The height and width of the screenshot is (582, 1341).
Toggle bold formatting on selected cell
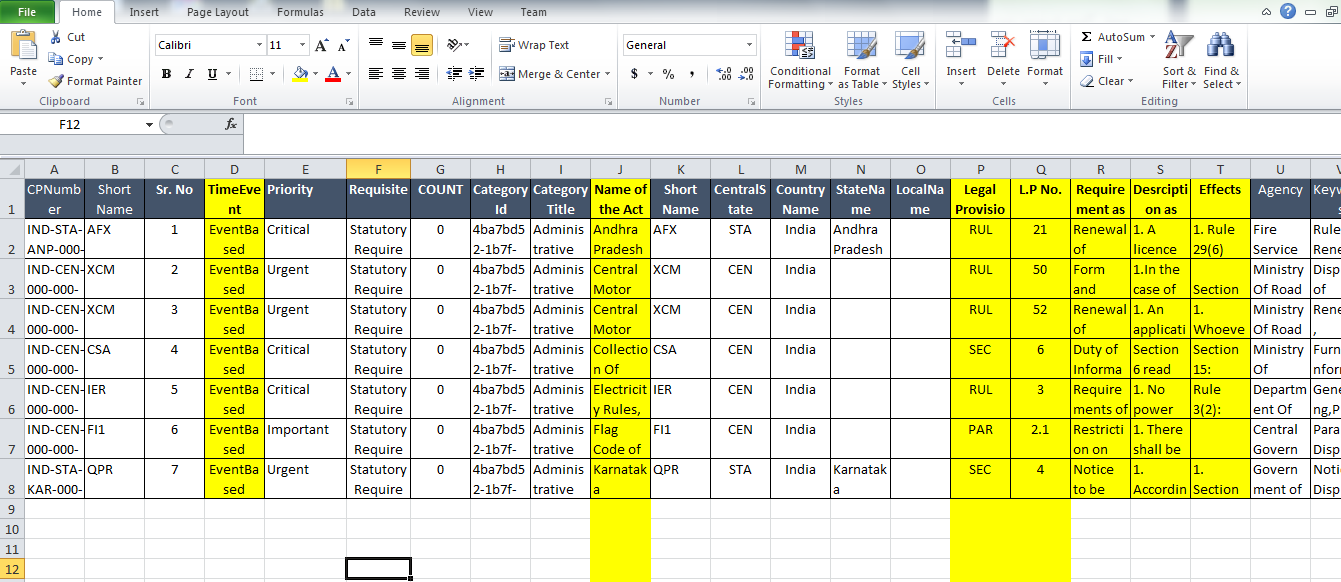165,75
